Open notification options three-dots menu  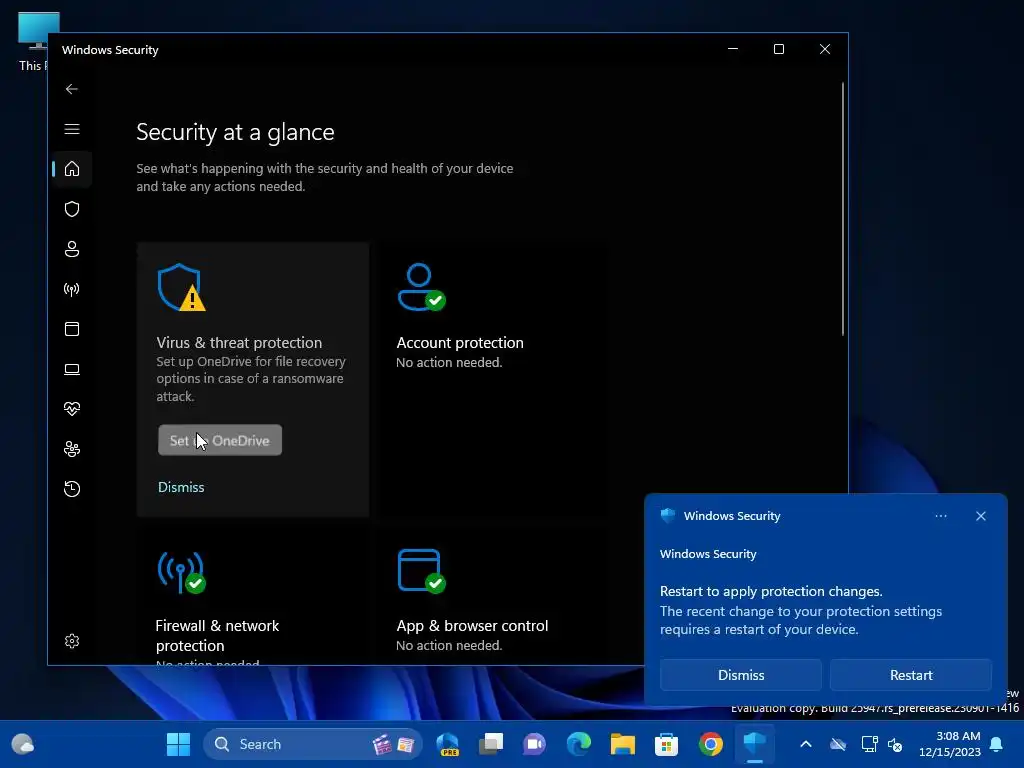click(x=940, y=516)
